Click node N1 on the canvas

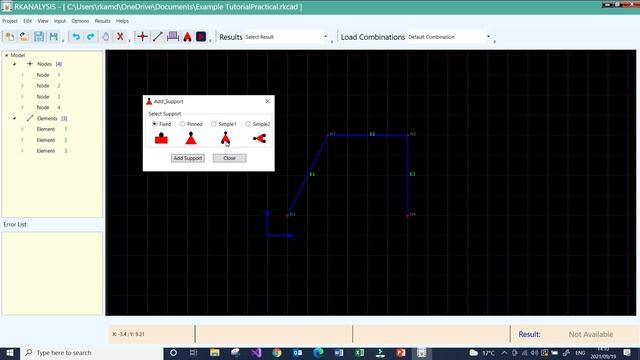pos(288,215)
